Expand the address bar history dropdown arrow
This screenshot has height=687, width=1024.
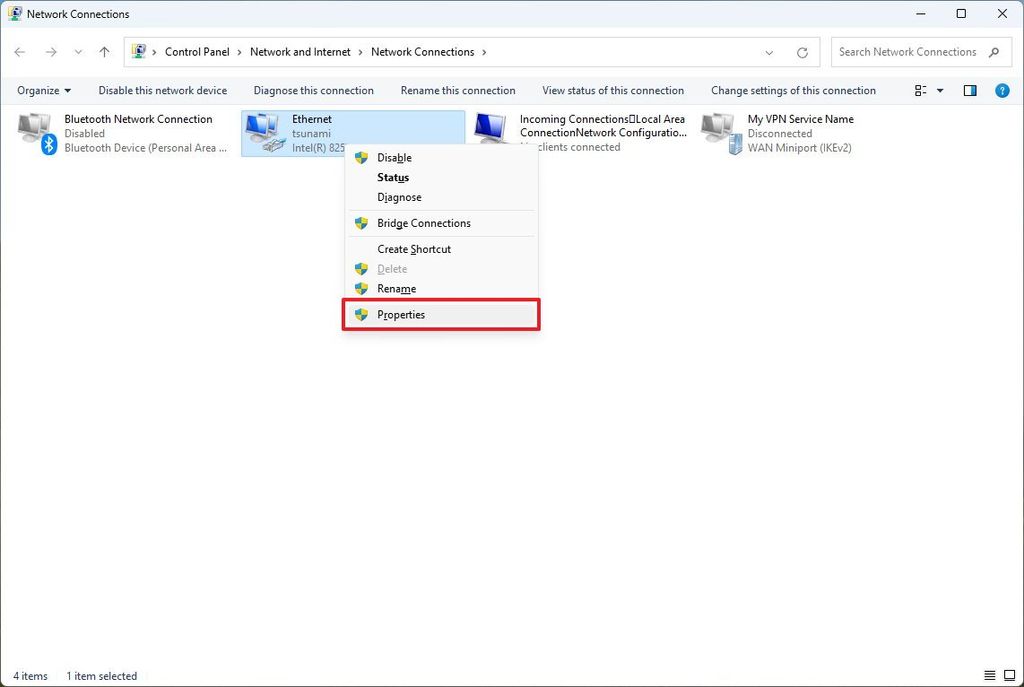pyautogui.click(x=768, y=52)
